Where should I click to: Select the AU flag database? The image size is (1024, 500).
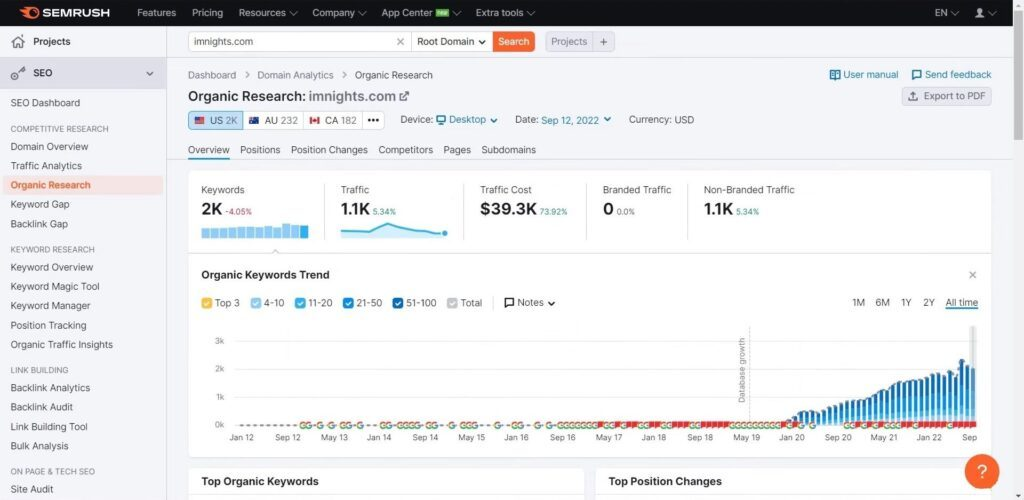(273, 120)
